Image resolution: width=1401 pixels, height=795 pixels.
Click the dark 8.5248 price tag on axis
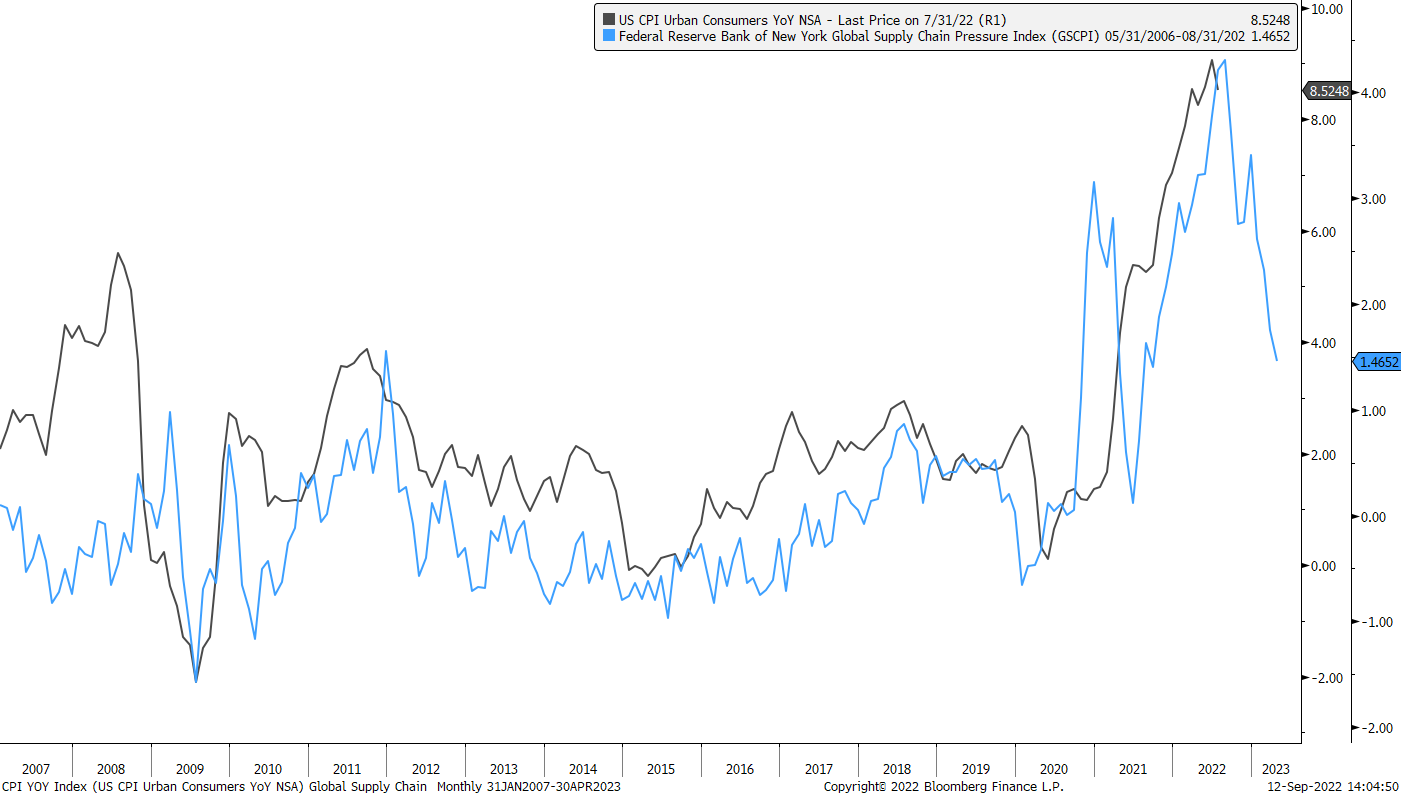[x=1329, y=91]
